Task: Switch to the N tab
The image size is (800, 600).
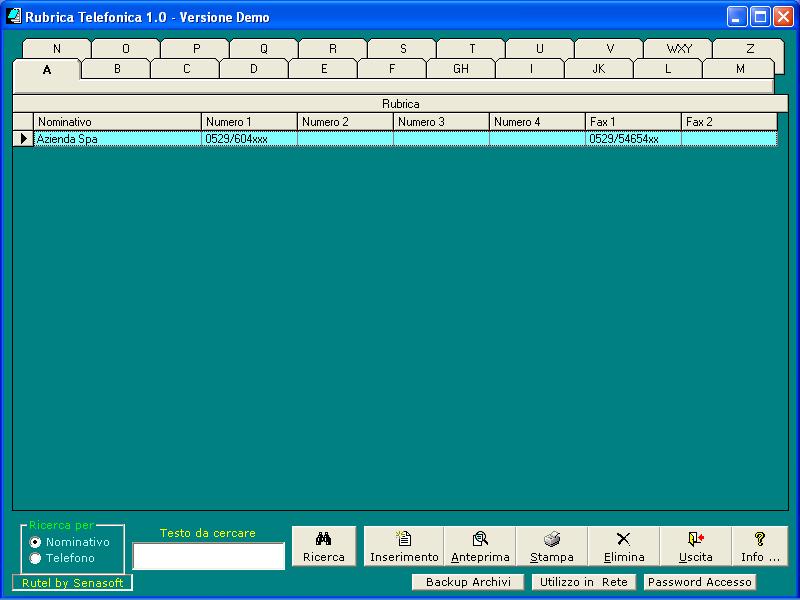Action: click(57, 48)
